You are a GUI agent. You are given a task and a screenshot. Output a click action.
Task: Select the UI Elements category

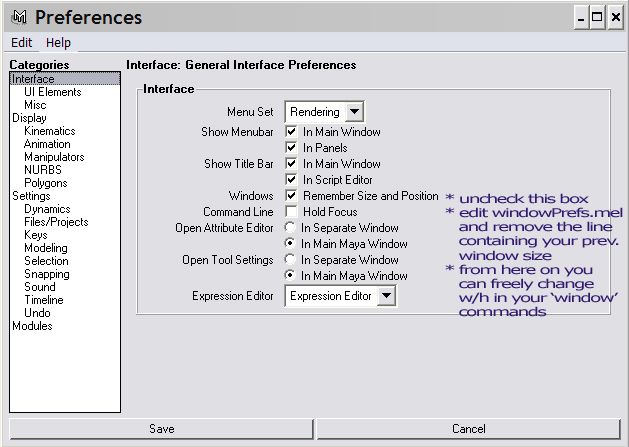(x=53, y=92)
